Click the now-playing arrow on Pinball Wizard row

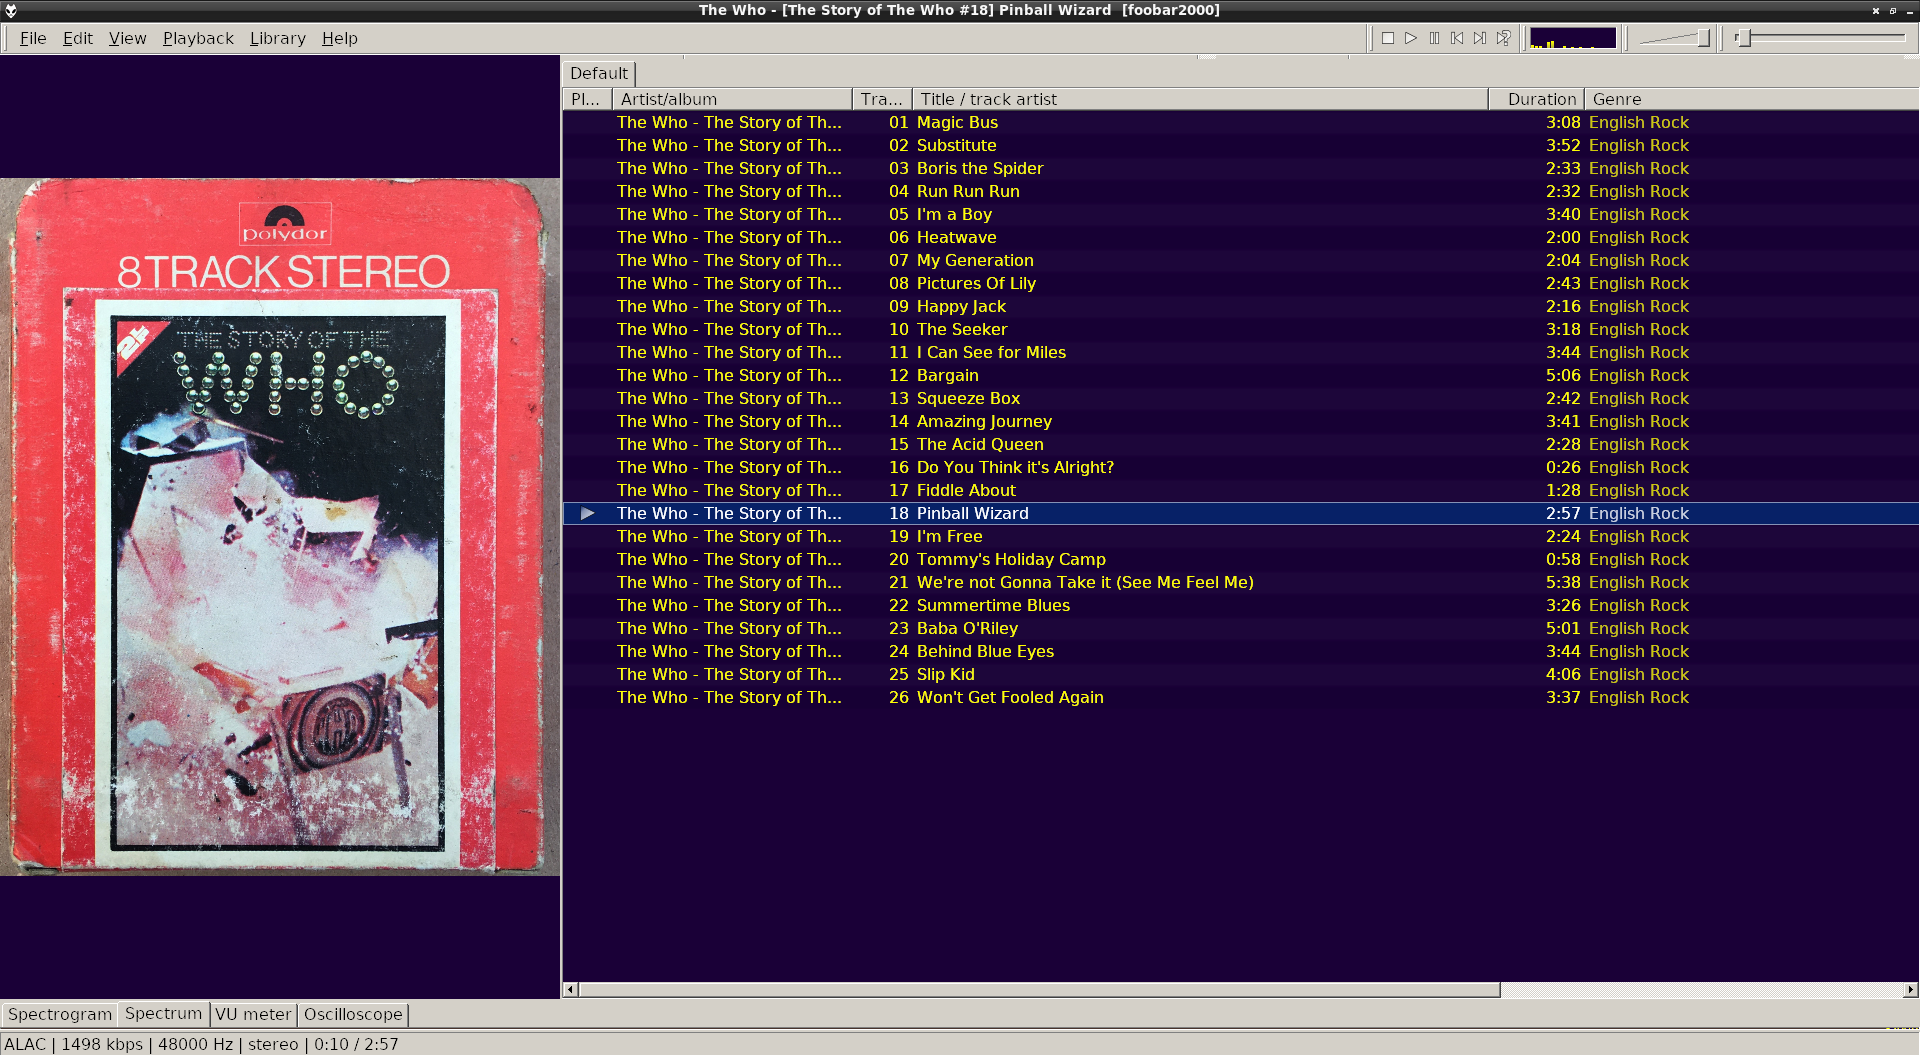pyautogui.click(x=588, y=513)
